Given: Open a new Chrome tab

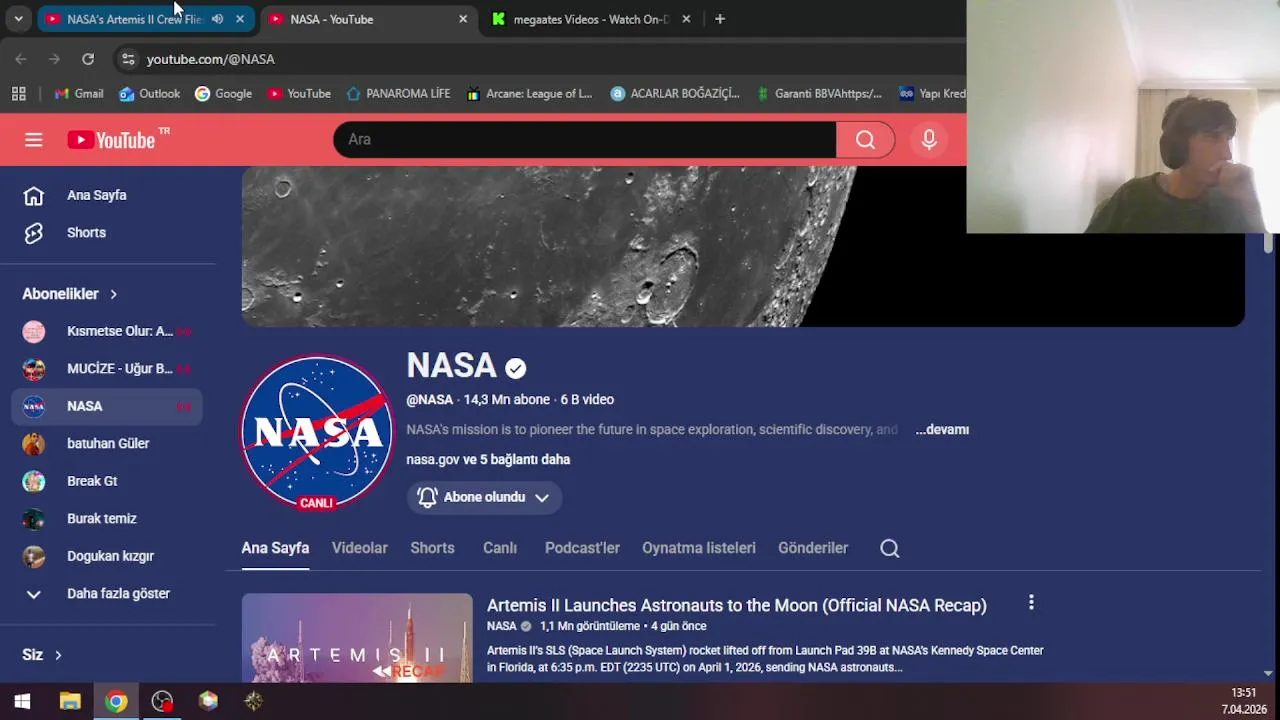Looking at the screenshot, I should click(x=720, y=19).
